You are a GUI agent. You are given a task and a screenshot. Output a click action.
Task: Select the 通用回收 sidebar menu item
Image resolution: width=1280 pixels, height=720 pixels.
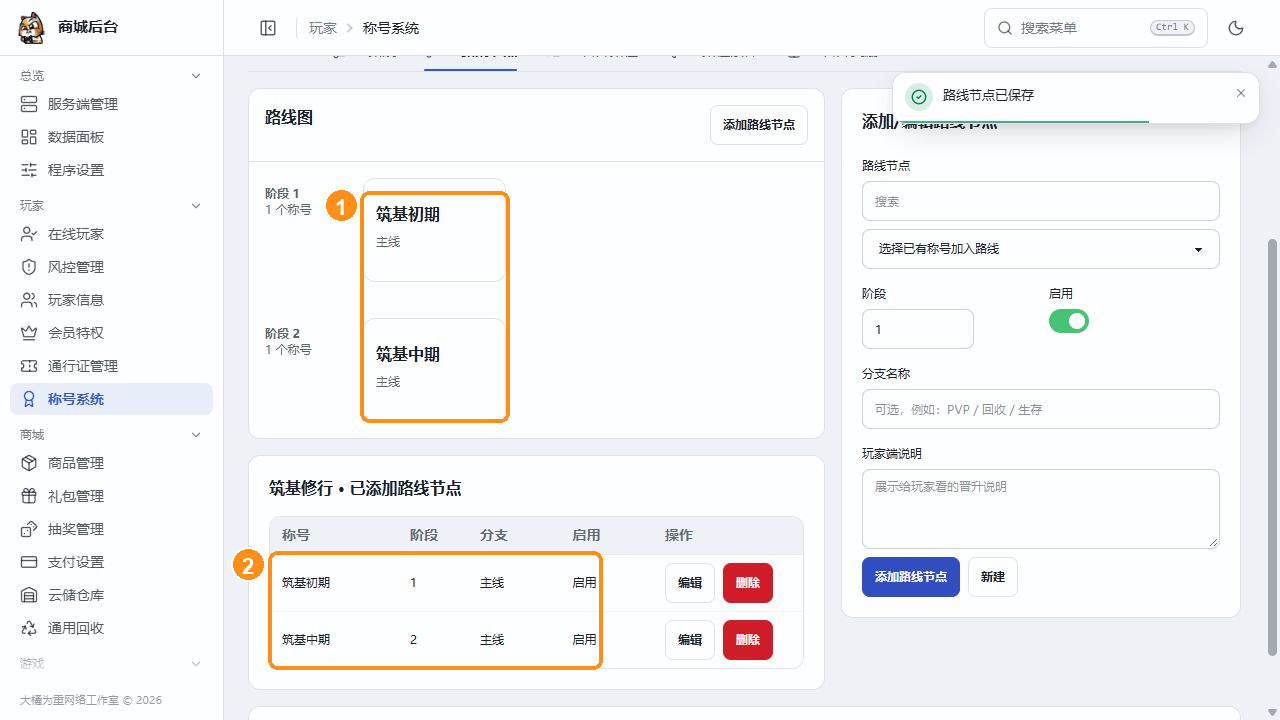pyautogui.click(x=112, y=628)
